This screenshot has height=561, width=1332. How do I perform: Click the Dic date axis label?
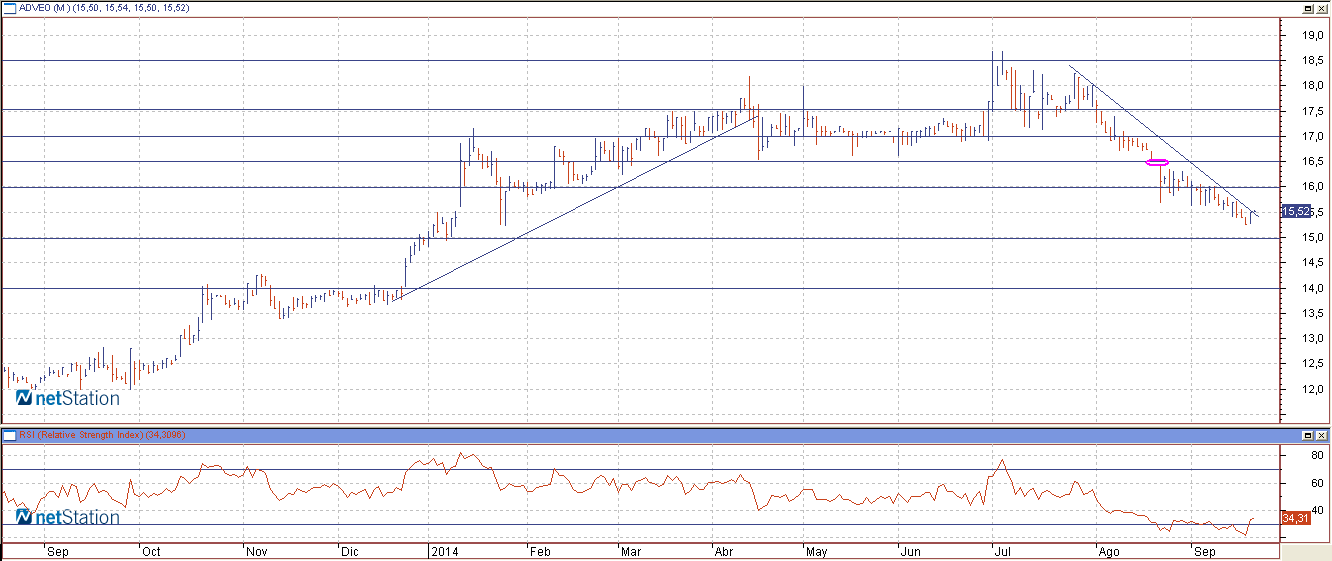pos(350,551)
